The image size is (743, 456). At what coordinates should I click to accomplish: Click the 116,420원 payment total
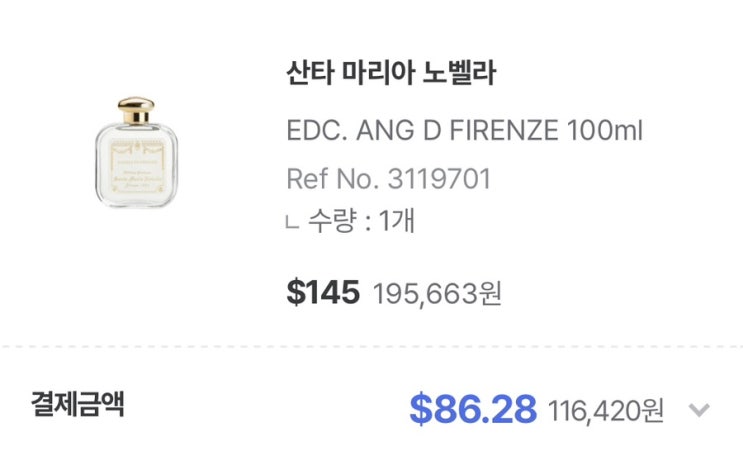click(x=605, y=410)
